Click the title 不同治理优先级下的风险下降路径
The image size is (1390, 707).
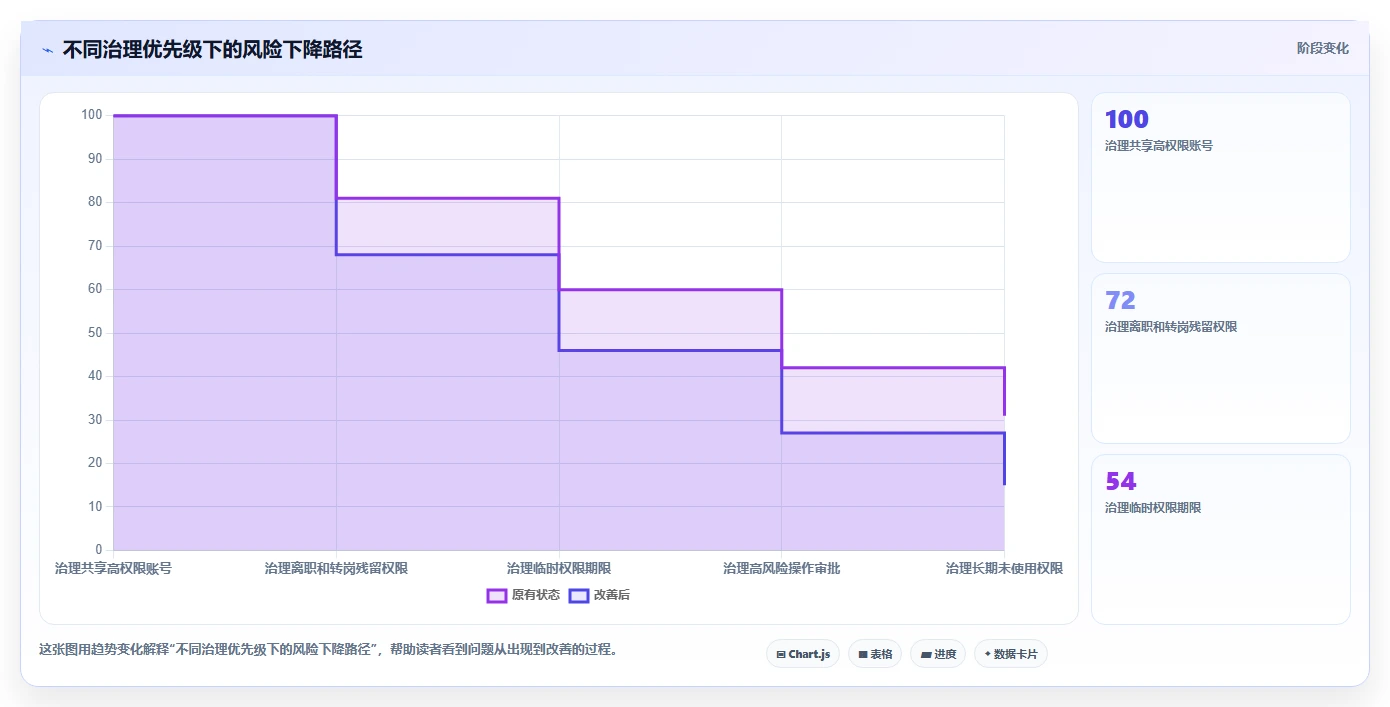[x=212, y=49]
